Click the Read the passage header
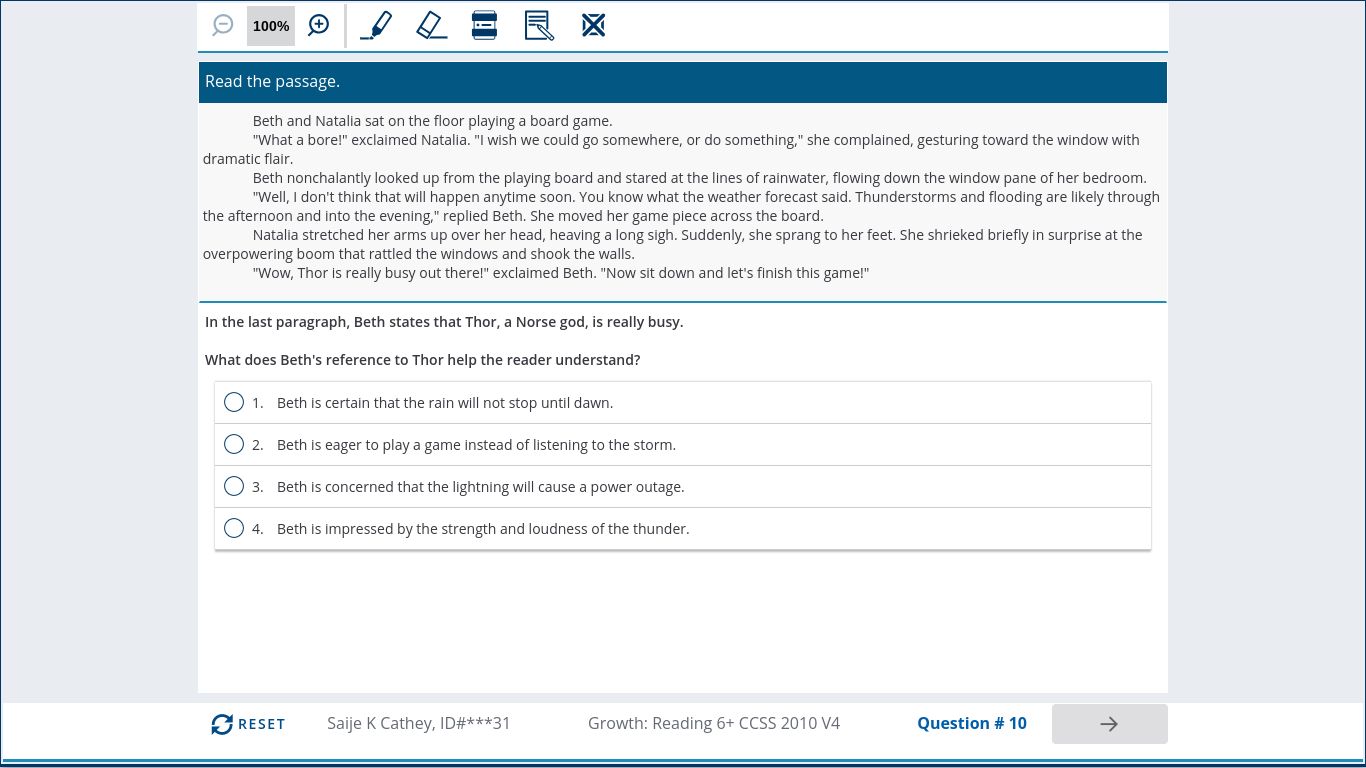Image resolution: width=1366 pixels, height=768 pixels. (683, 82)
